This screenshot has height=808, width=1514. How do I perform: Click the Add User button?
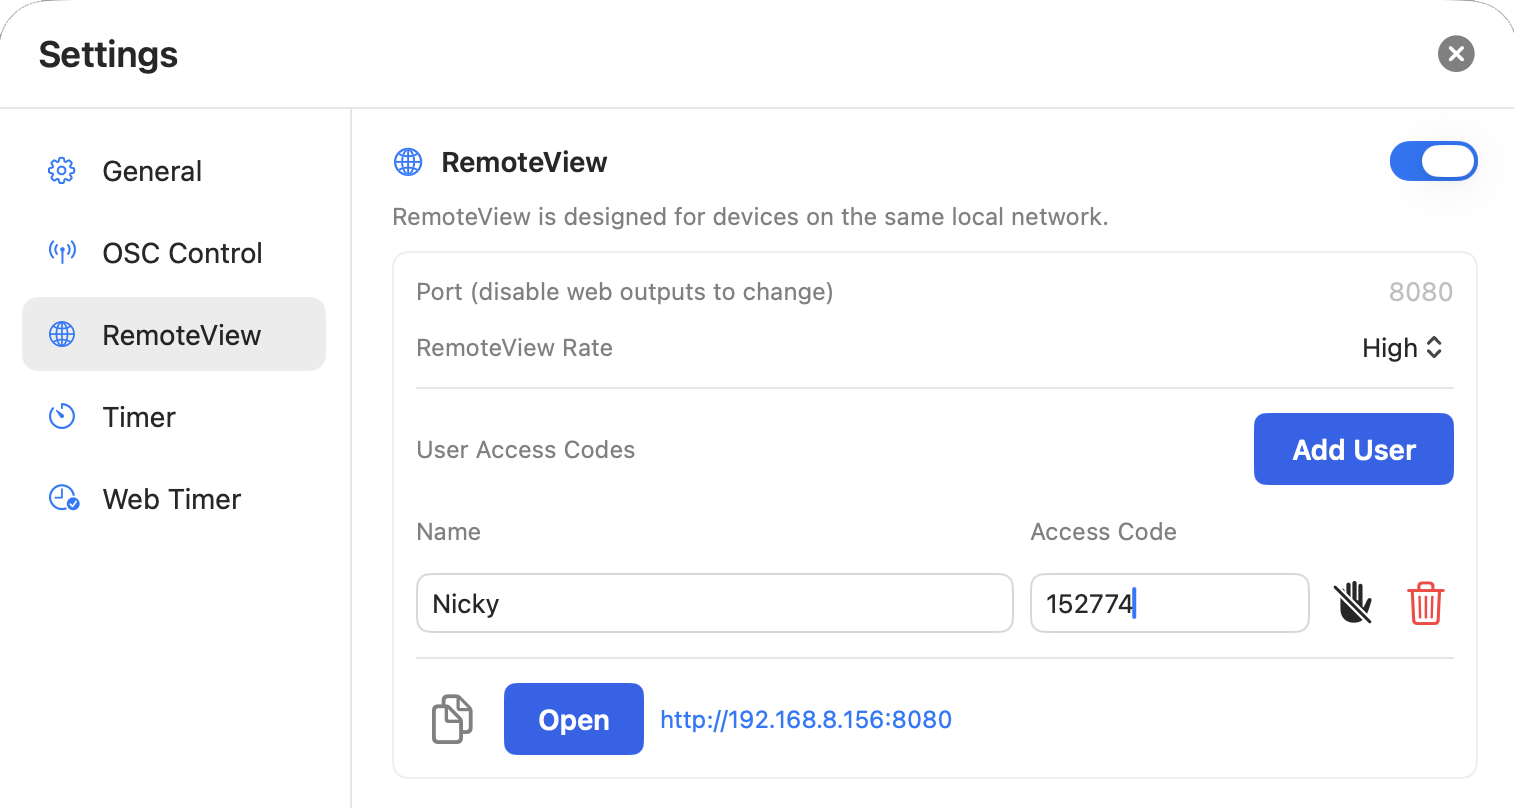click(1354, 449)
